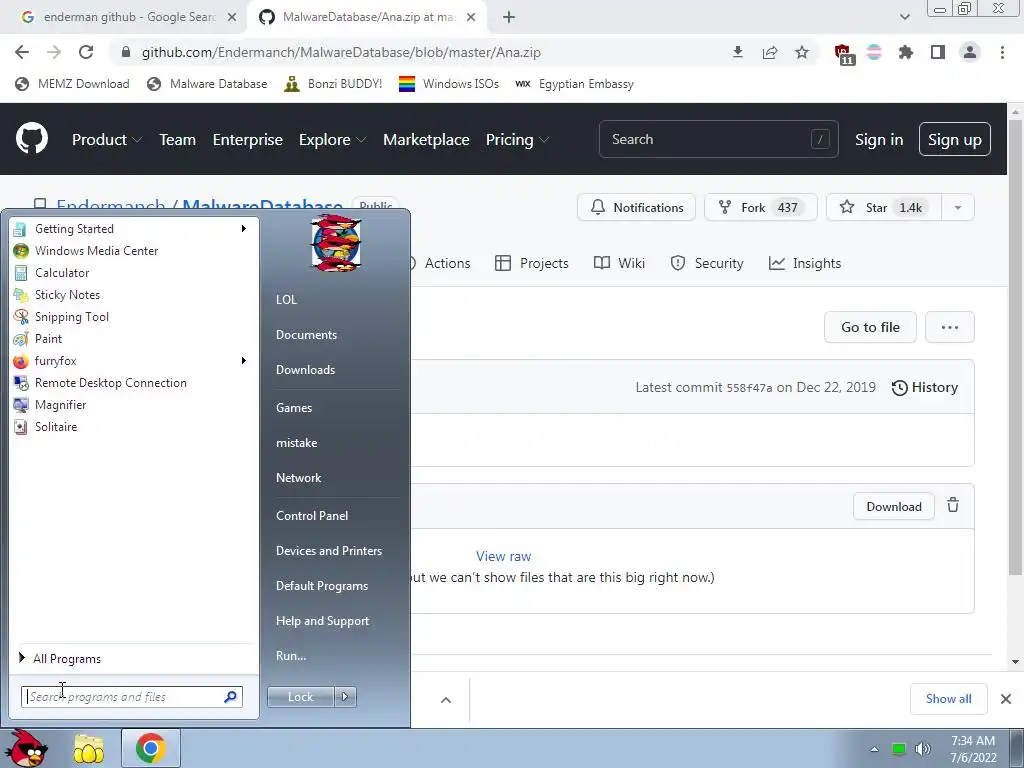Click the Go to file button
The height and width of the screenshot is (768, 1024).
point(870,327)
